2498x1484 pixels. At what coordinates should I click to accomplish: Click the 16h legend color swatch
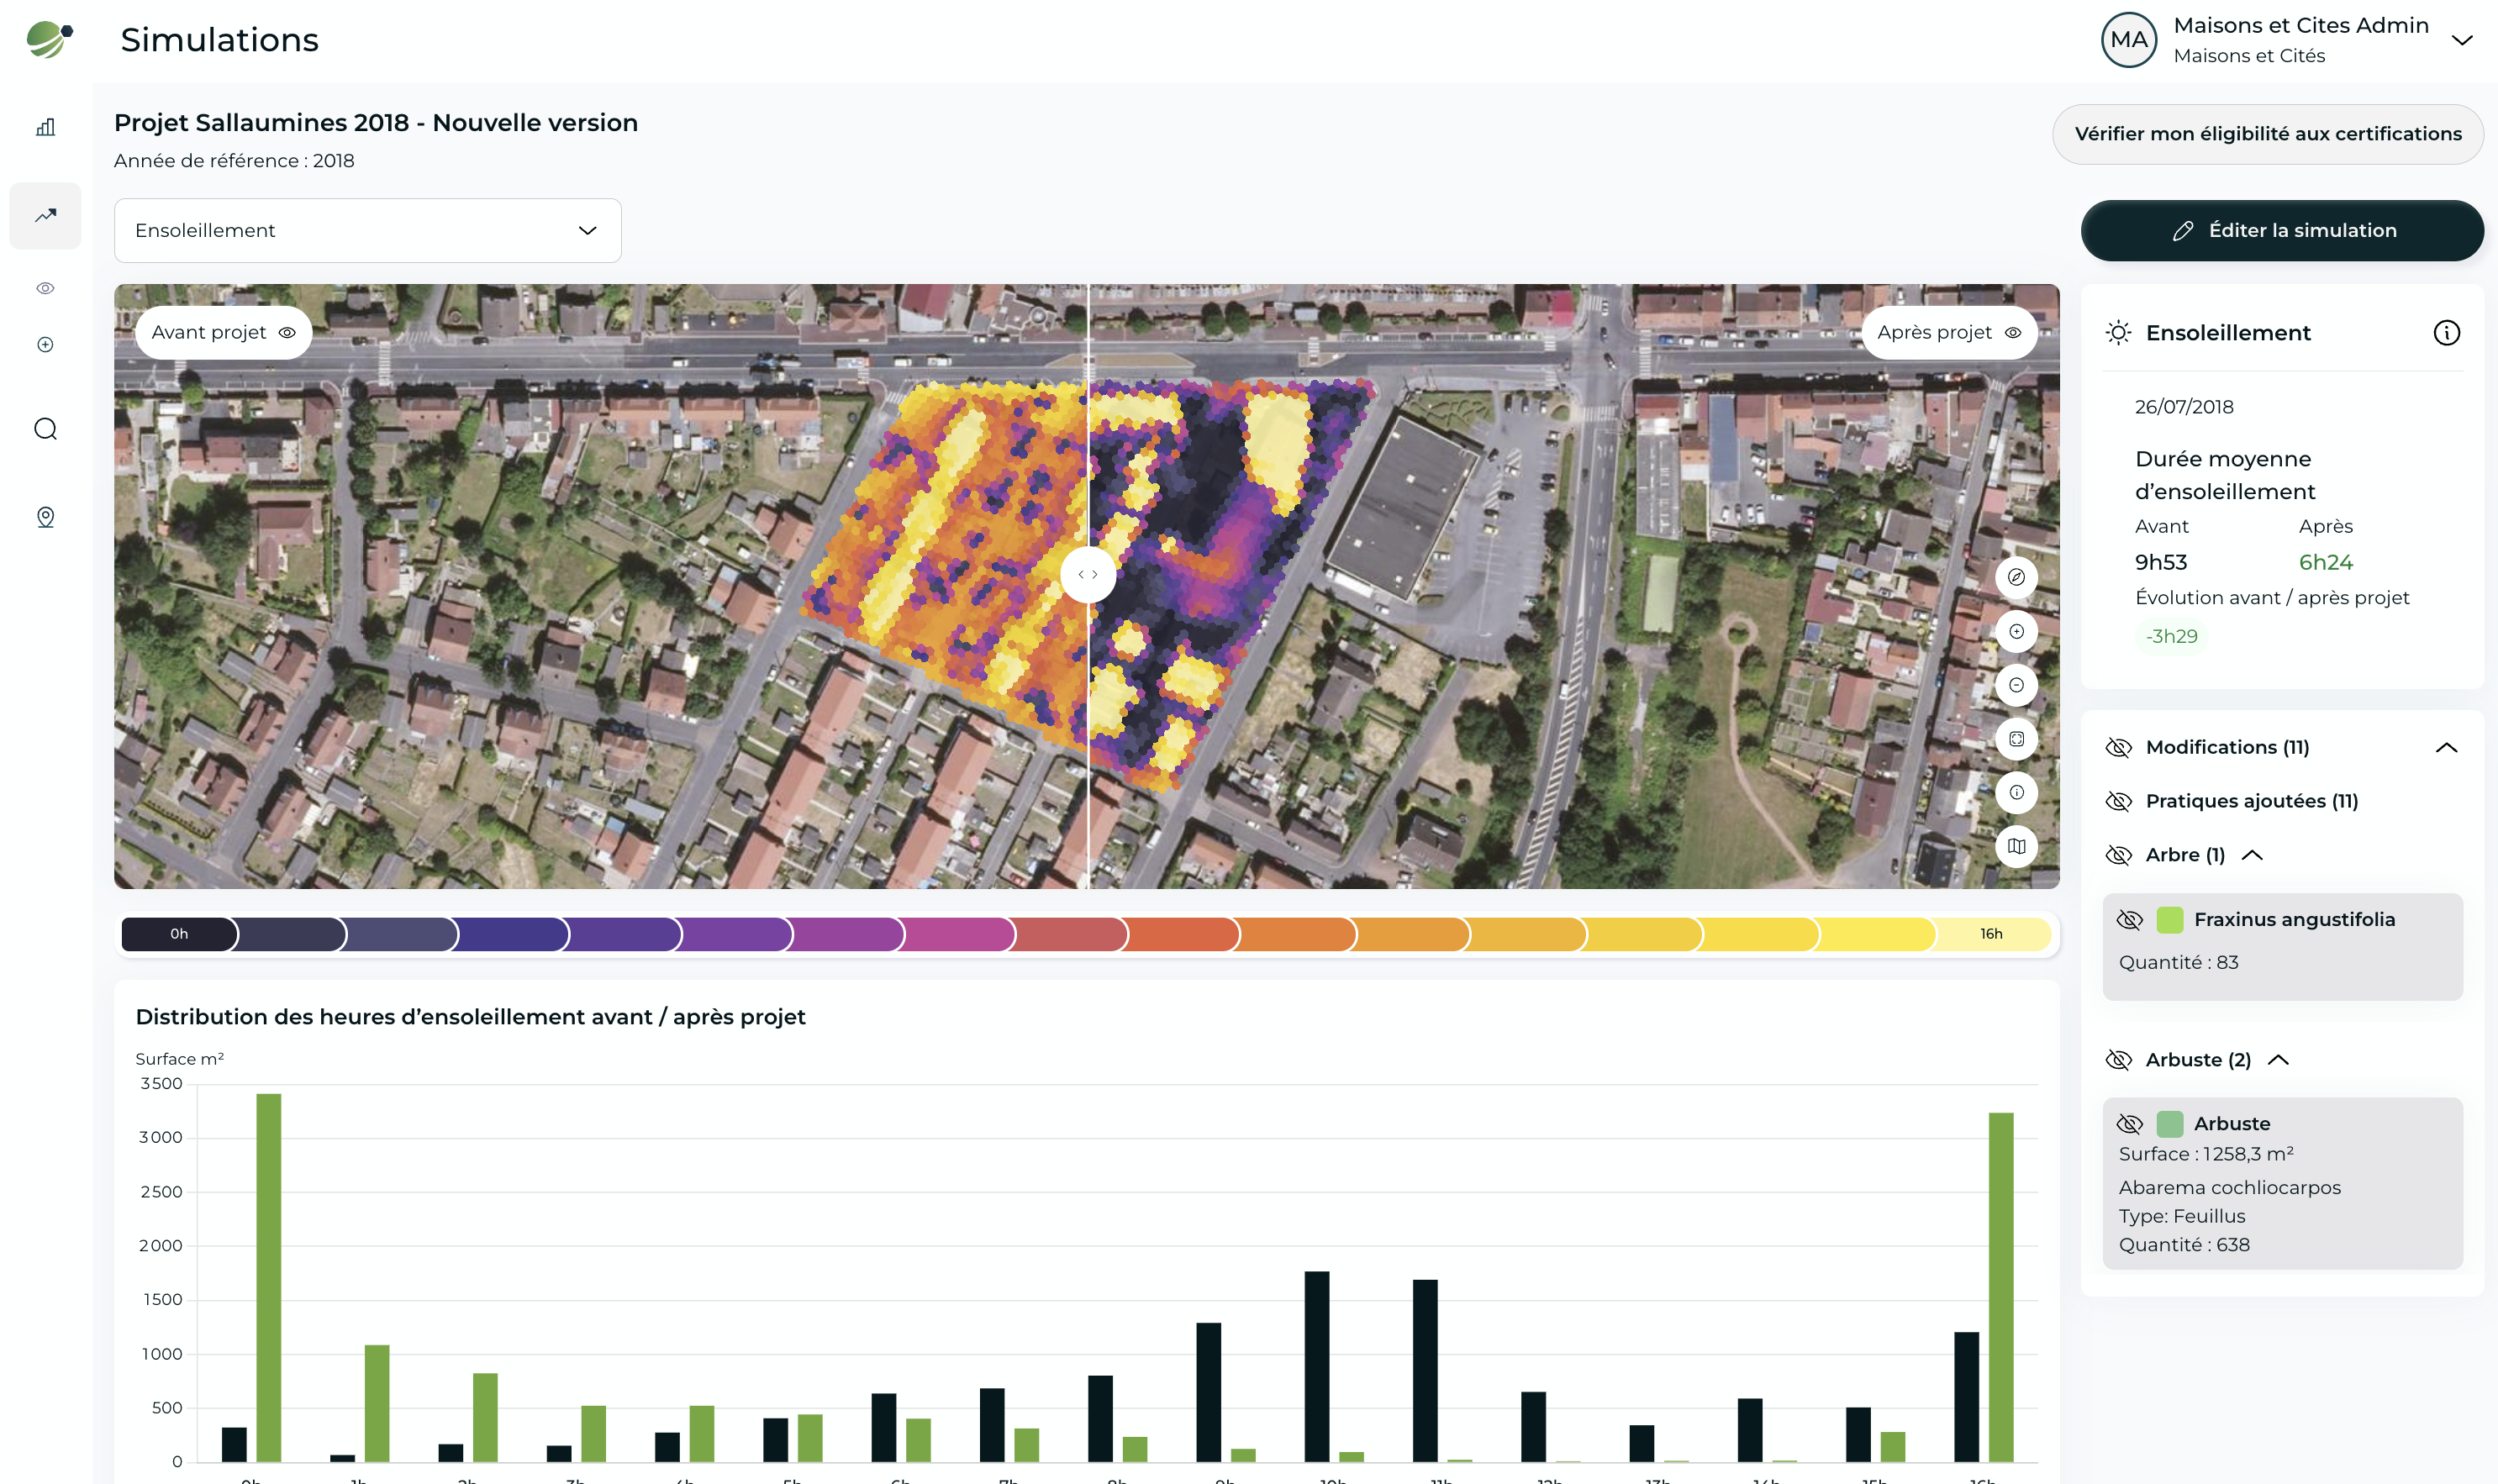point(1992,934)
